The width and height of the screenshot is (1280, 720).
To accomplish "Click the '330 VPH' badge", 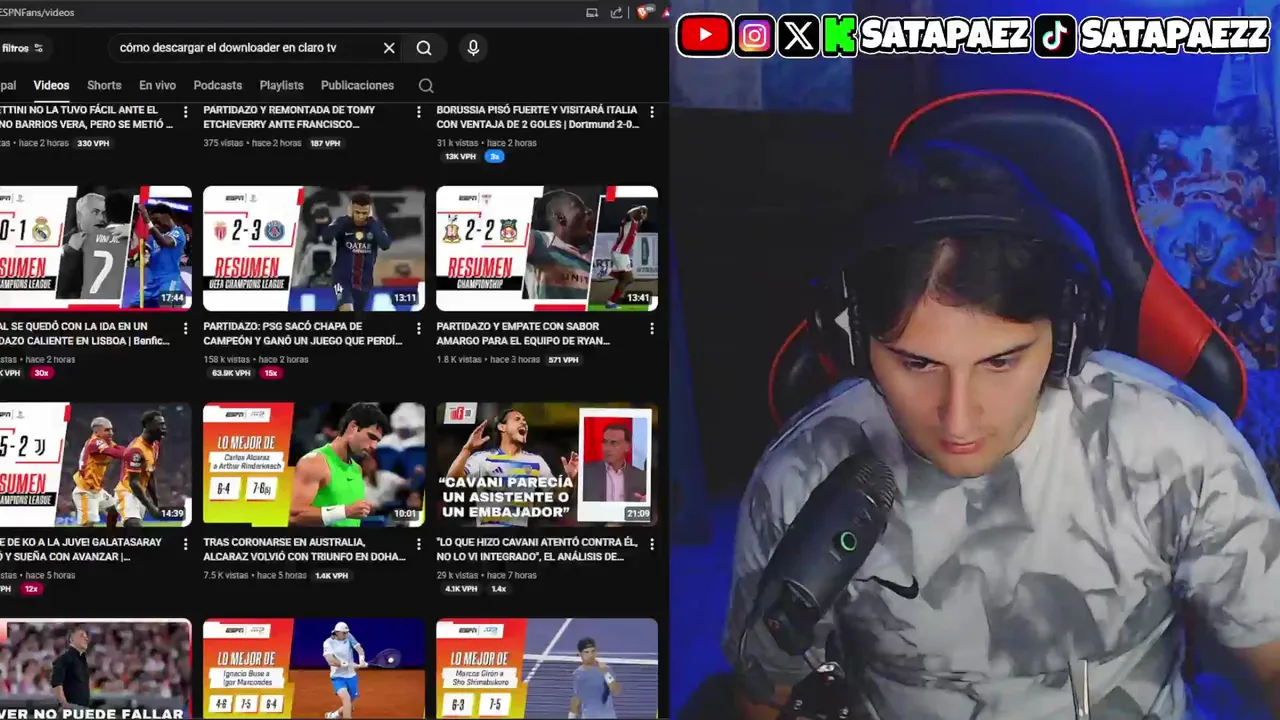I will pos(93,143).
